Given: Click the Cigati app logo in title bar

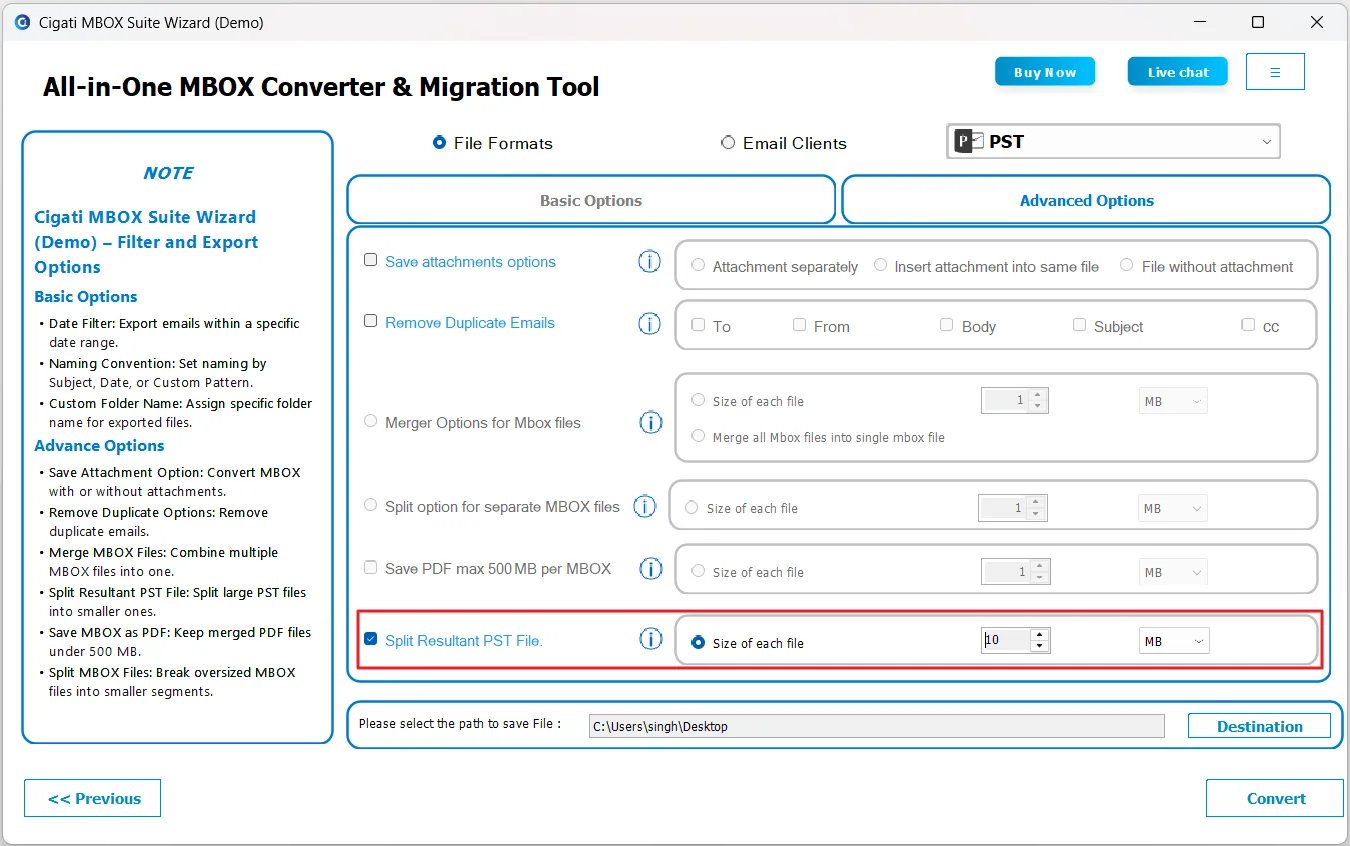Looking at the screenshot, I should (22, 22).
